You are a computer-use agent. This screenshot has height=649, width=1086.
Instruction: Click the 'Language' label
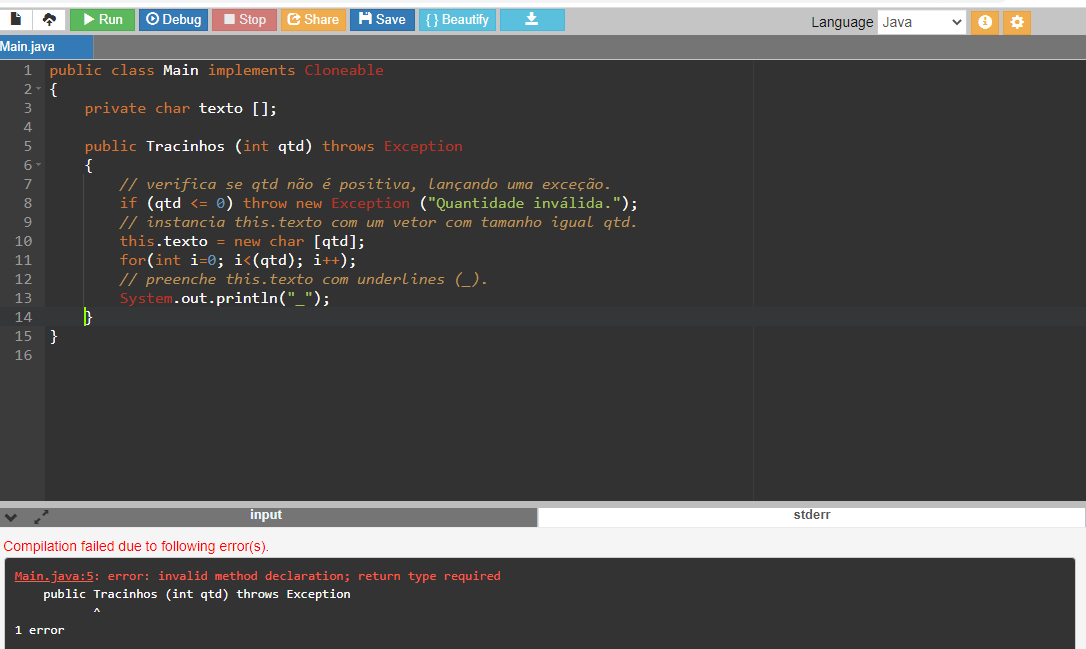(x=842, y=22)
